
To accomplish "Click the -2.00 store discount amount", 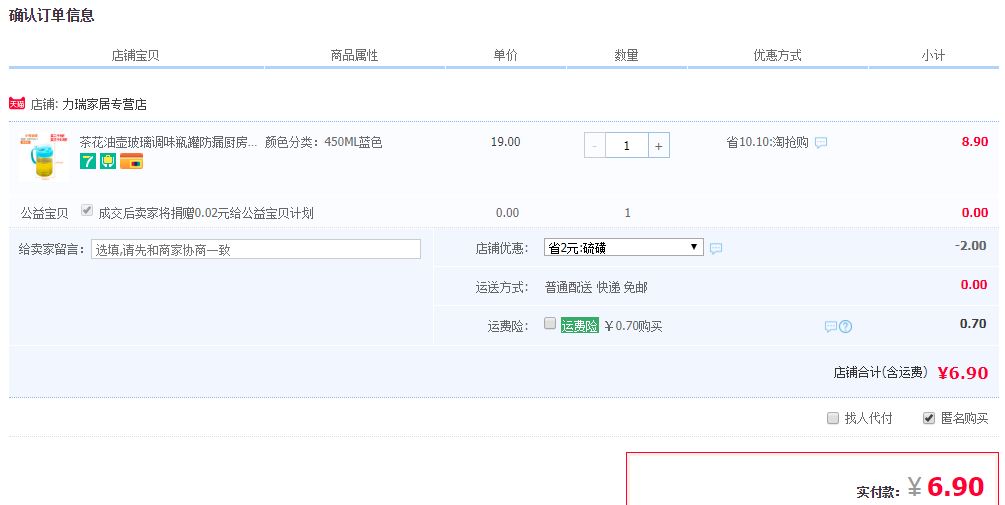I will (x=970, y=245).
